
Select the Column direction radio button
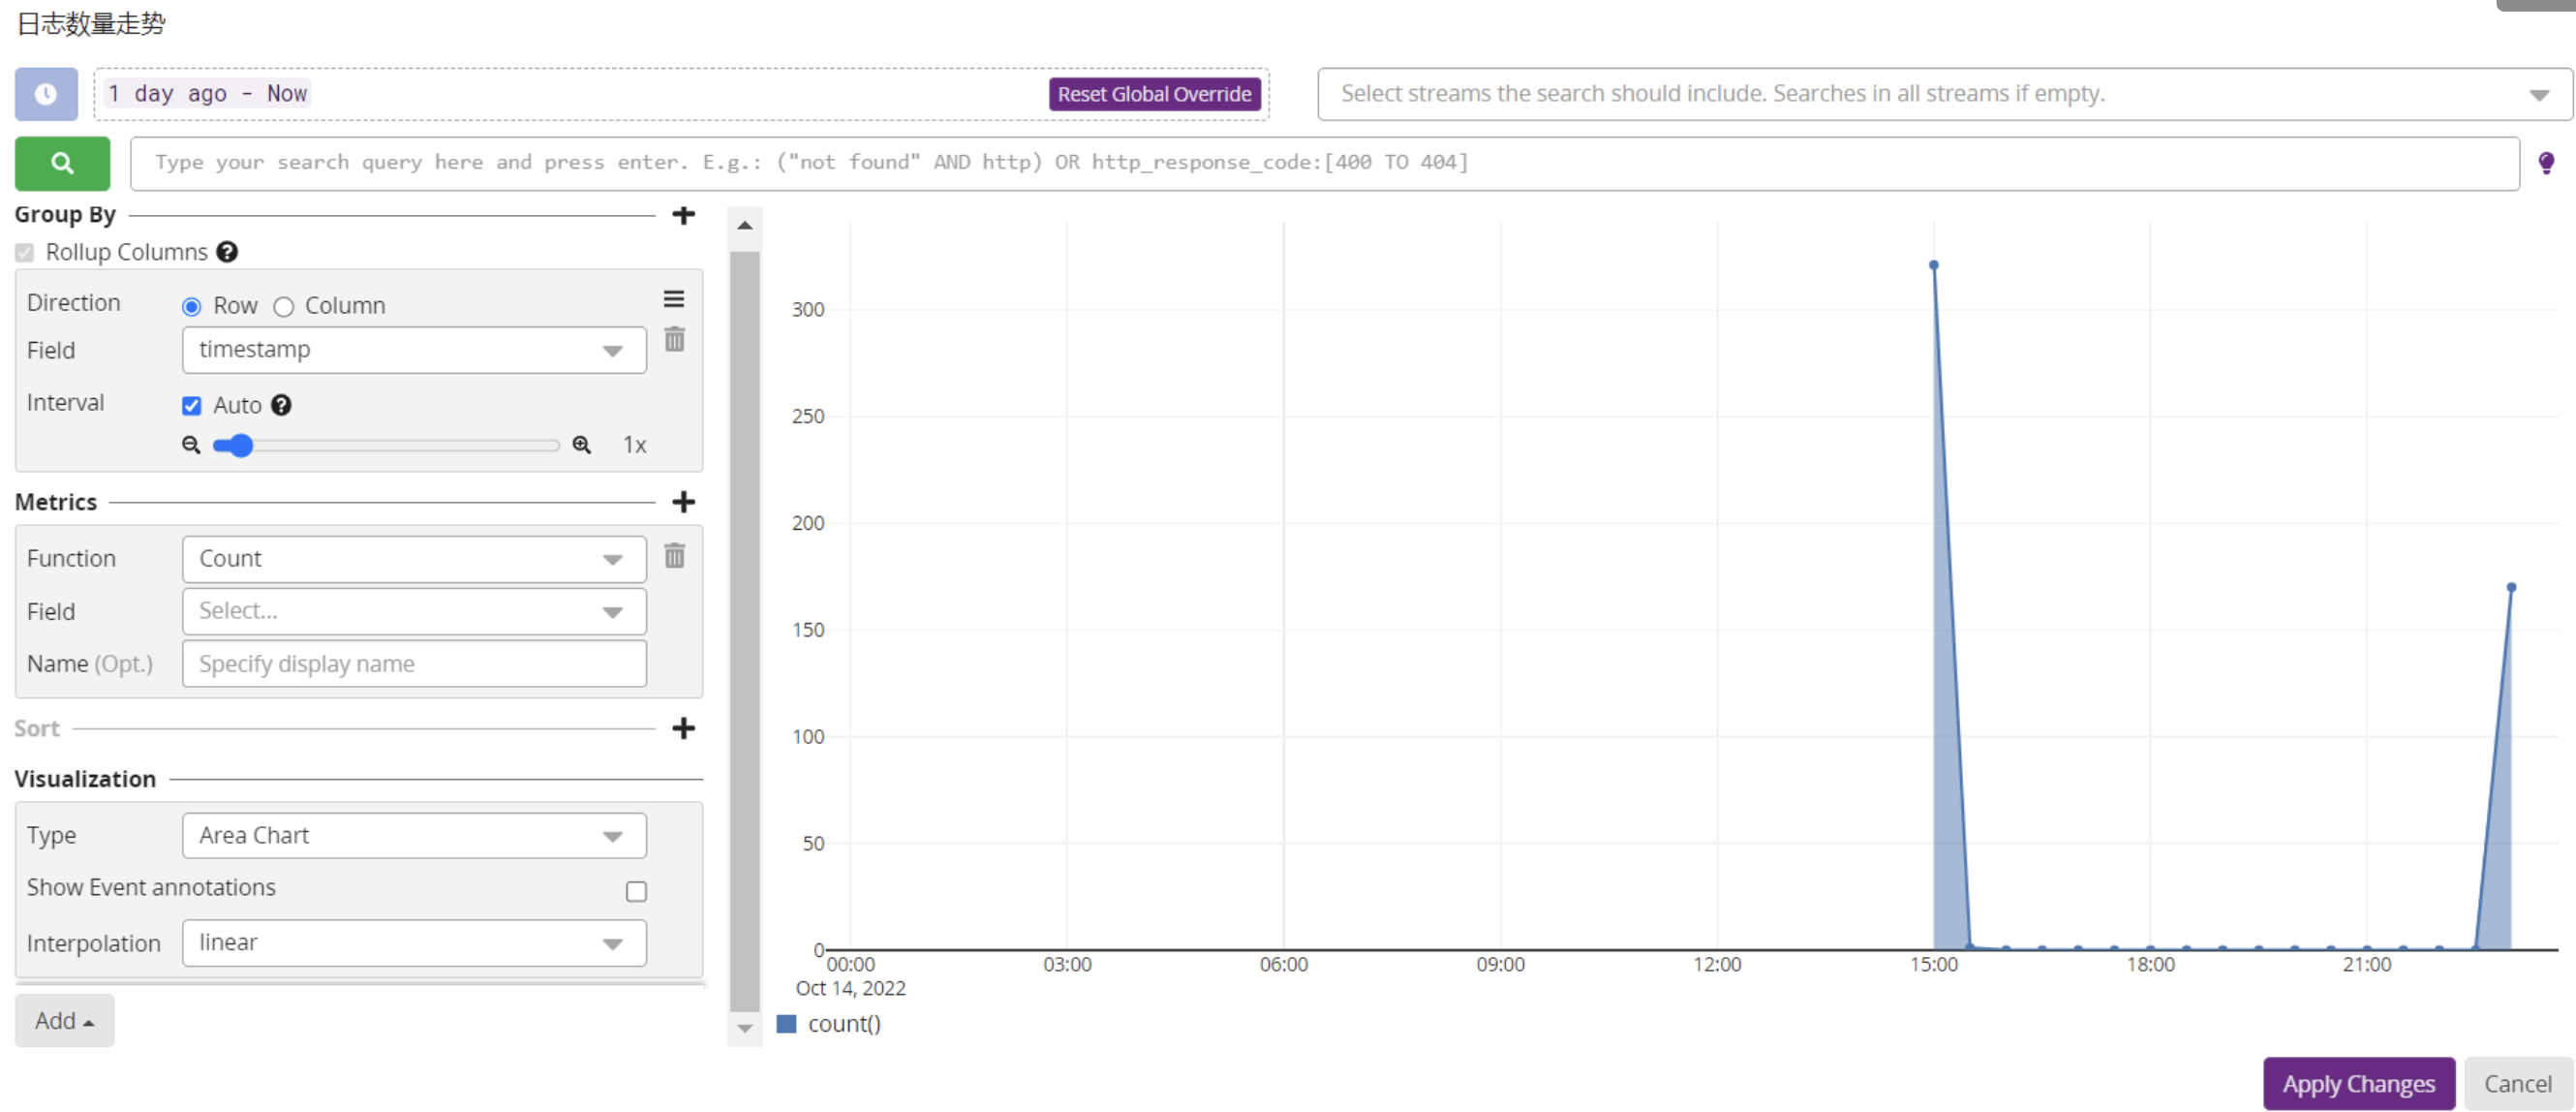tap(284, 307)
